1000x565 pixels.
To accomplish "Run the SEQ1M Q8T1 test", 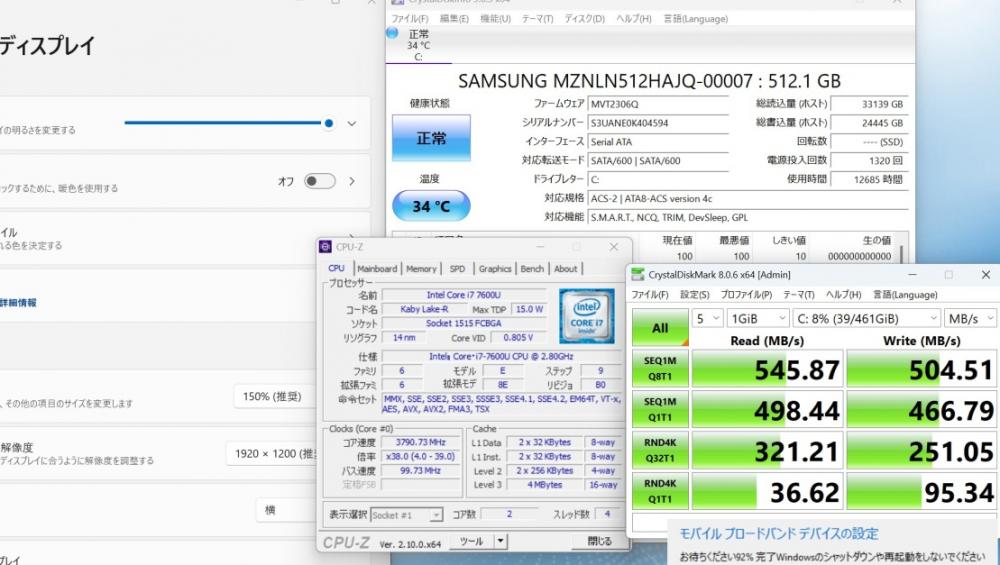I will pos(660,369).
